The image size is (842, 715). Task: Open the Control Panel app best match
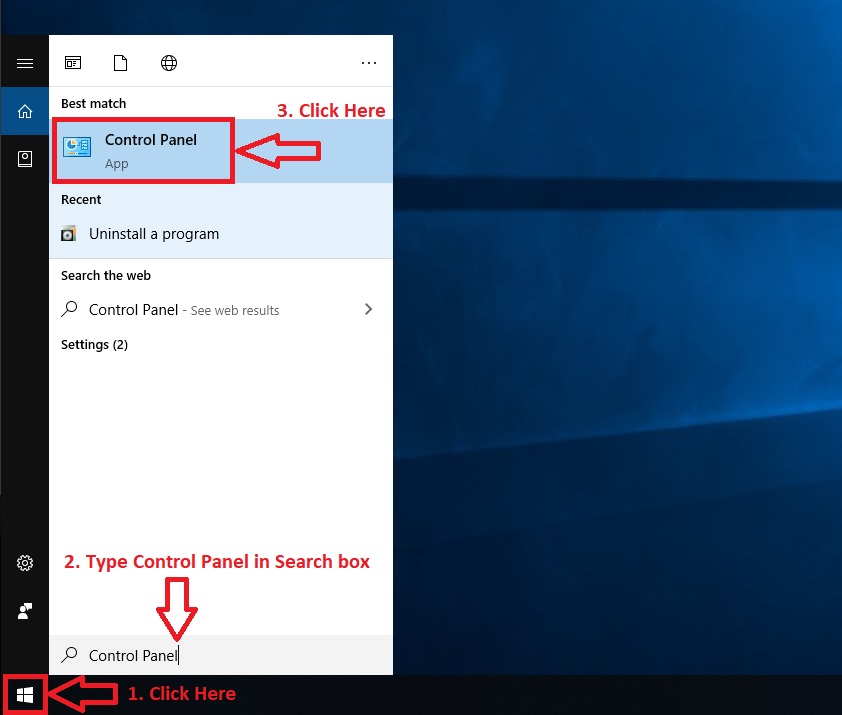pyautogui.click(x=222, y=151)
